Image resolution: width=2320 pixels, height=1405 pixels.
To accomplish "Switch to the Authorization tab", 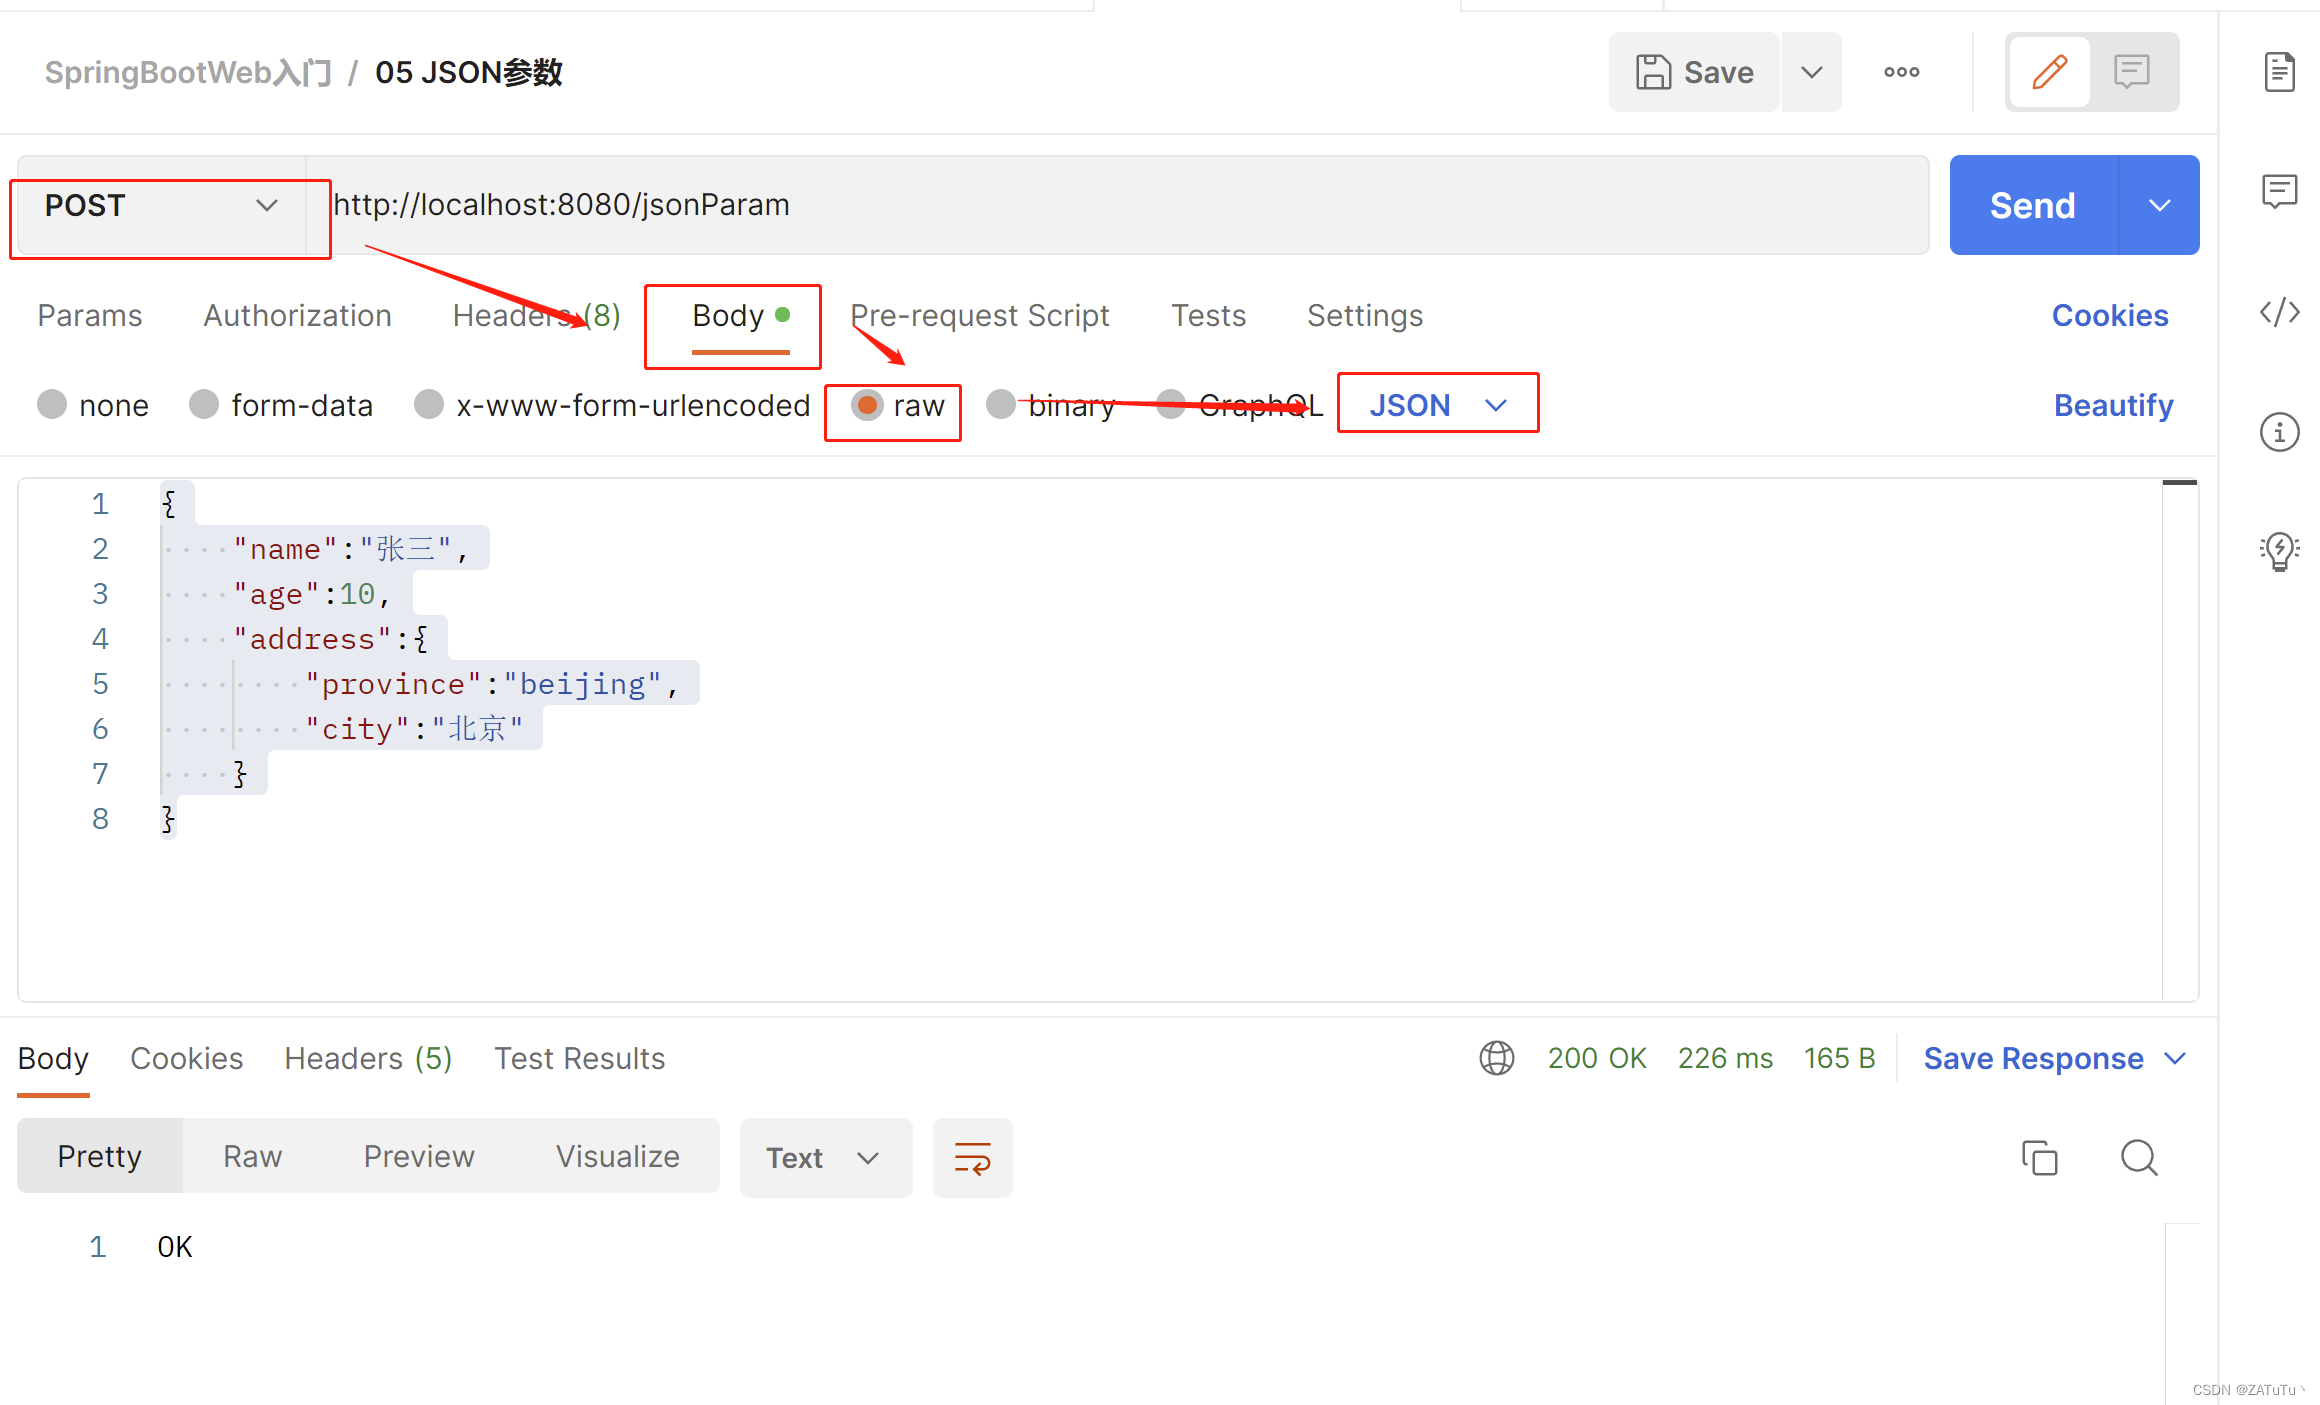I will [297, 316].
